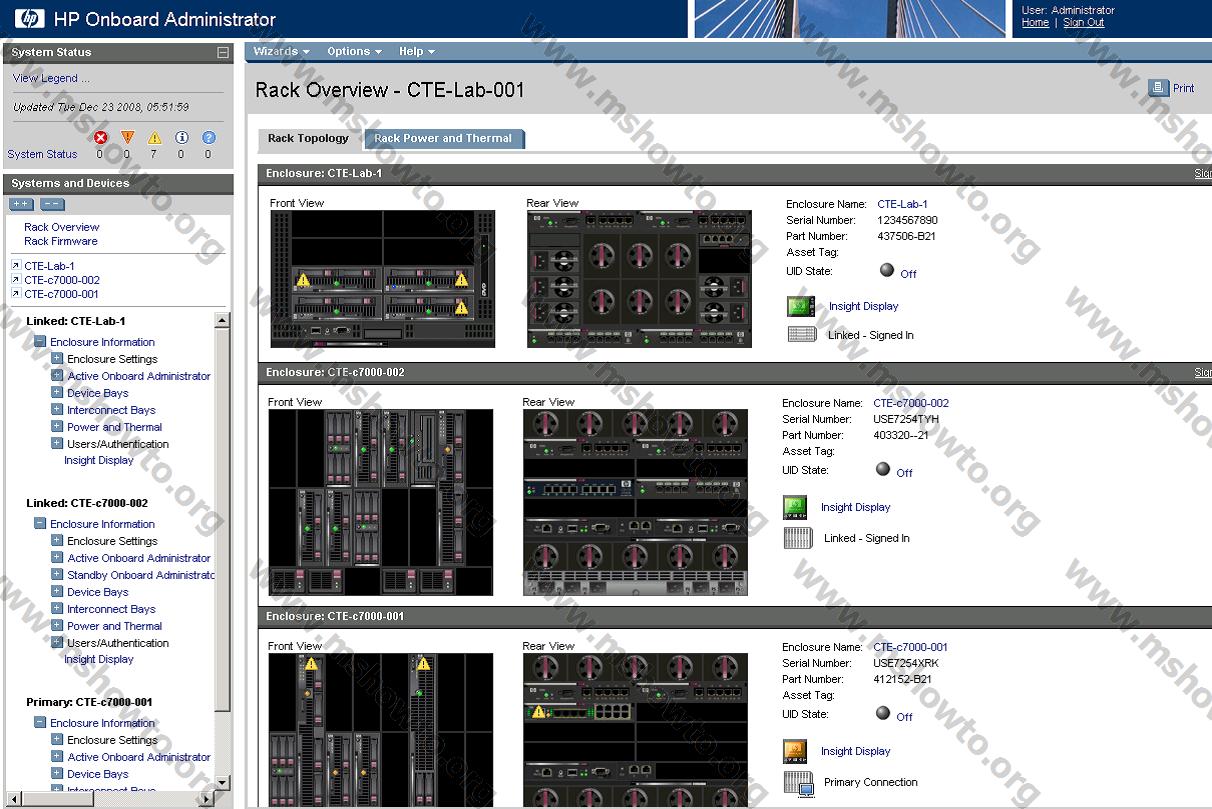Screen dimensions: 1212x809
Task: Expand Power and Thermal under Linked: CTE-Lab-1
Action: point(57,427)
